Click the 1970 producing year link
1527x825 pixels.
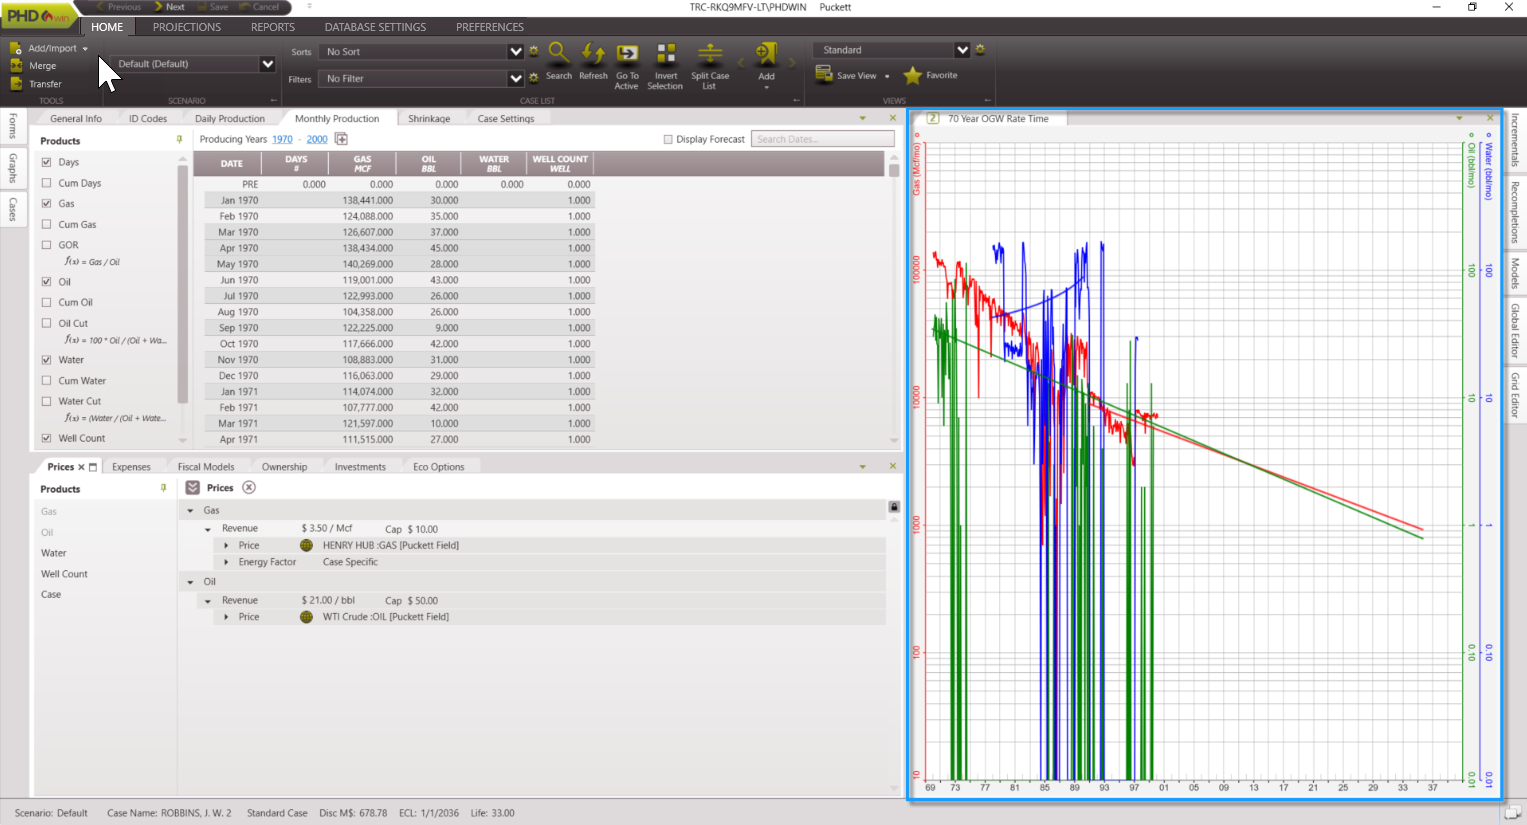click(x=282, y=140)
